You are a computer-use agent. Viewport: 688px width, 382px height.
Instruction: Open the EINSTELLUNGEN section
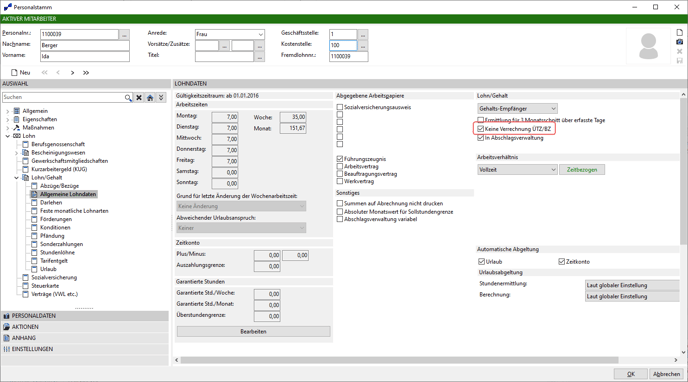tap(85, 349)
